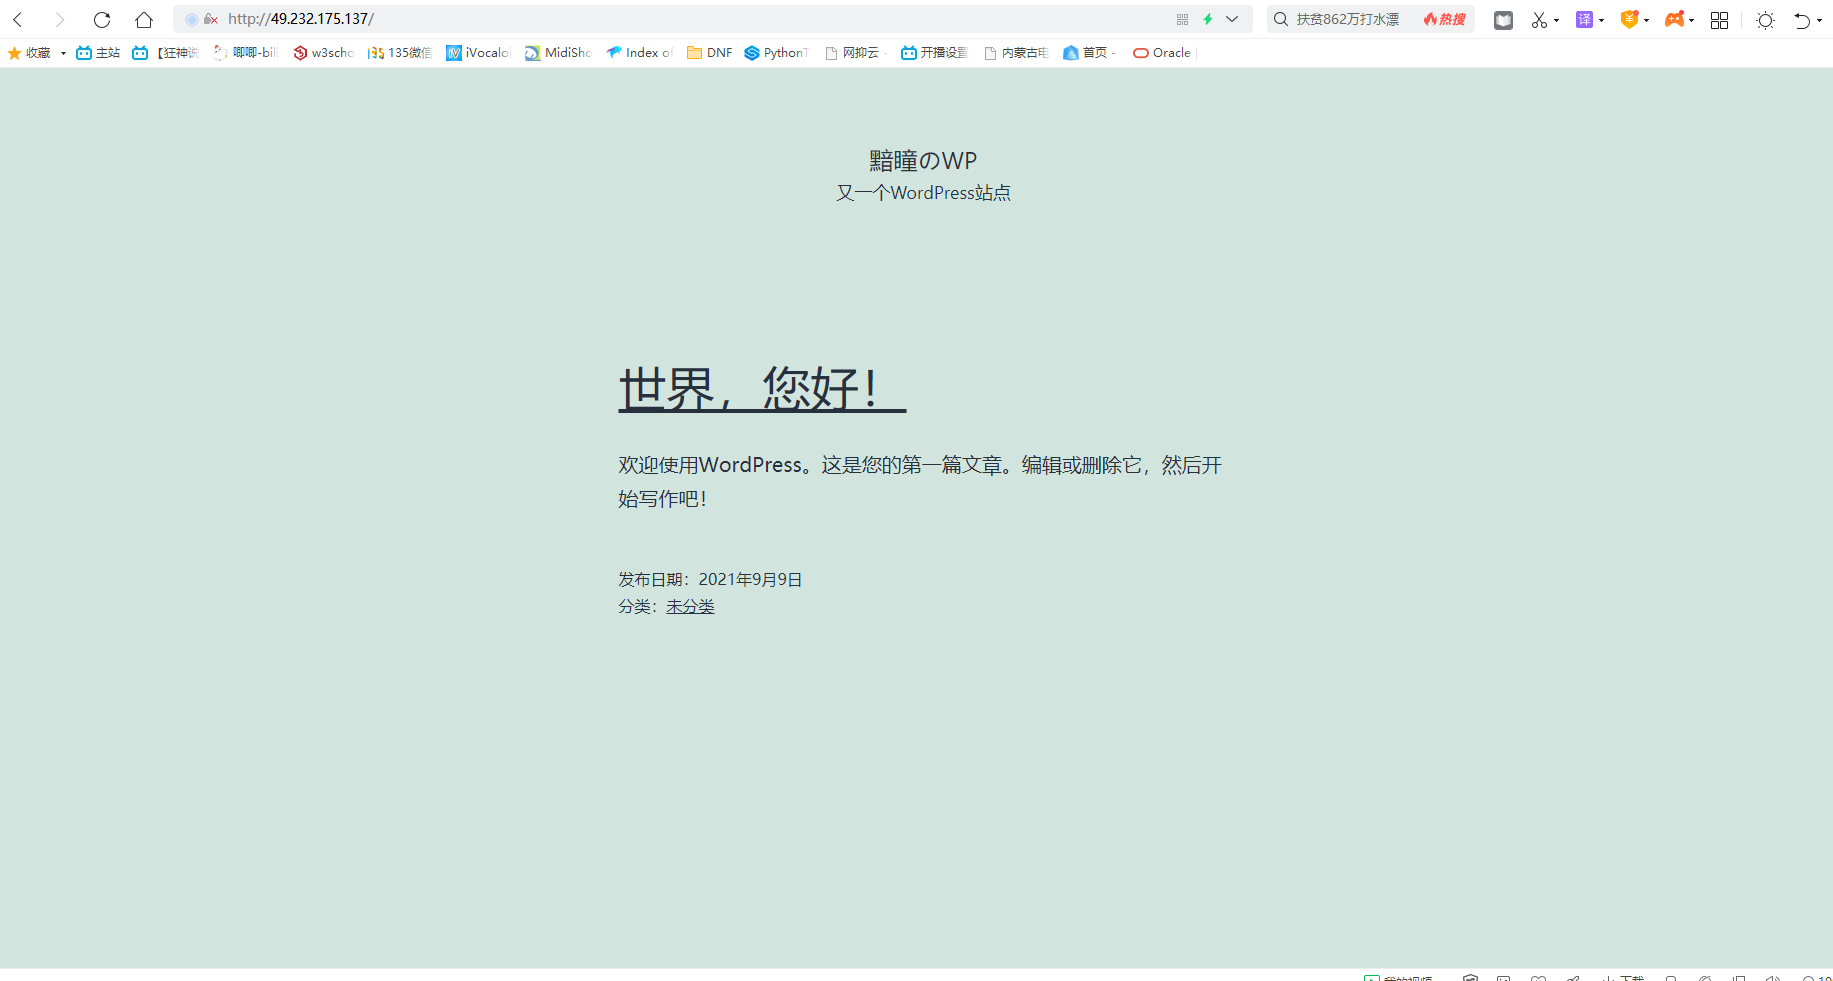Expand the shield ¥ icon dropdown arrow

1647,21
